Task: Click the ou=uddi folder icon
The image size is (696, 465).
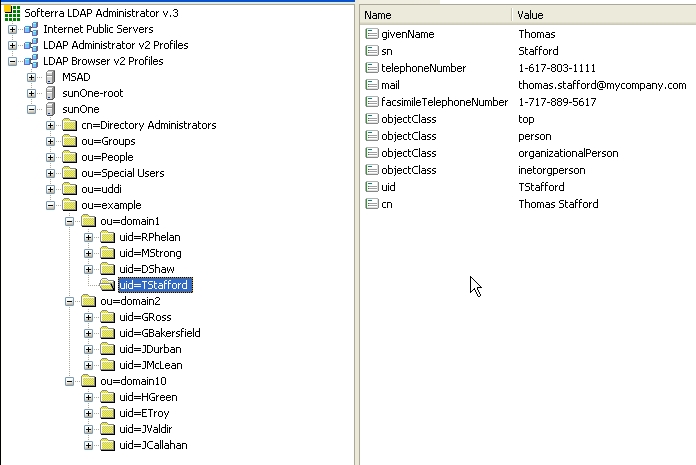Action: point(69,189)
